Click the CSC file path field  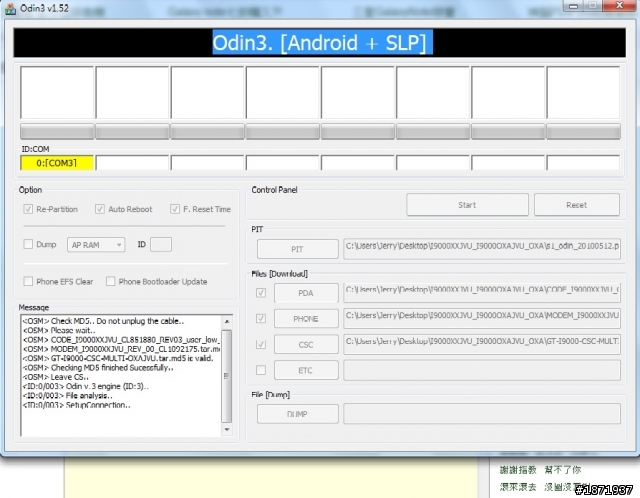(482, 345)
